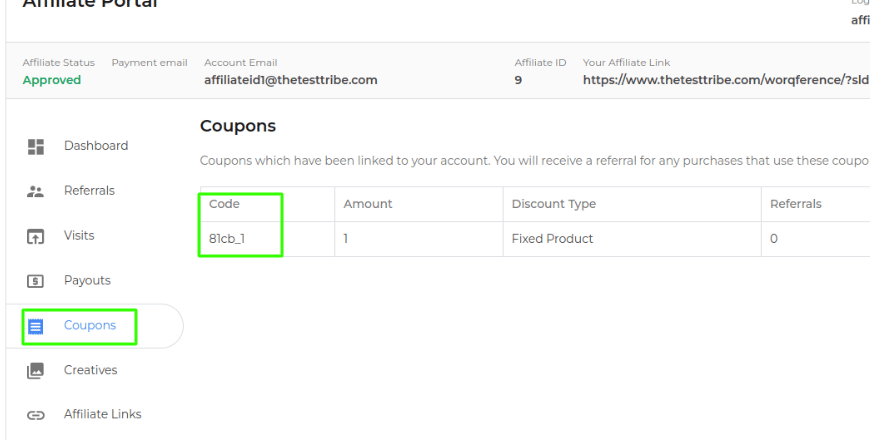This screenshot has width=870, height=440.
Task: Click the Referrals people icon
Action: click(x=36, y=191)
